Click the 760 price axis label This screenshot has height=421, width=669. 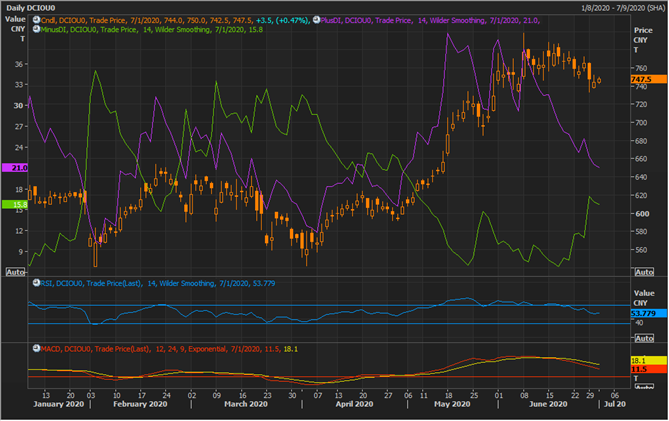click(641, 68)
